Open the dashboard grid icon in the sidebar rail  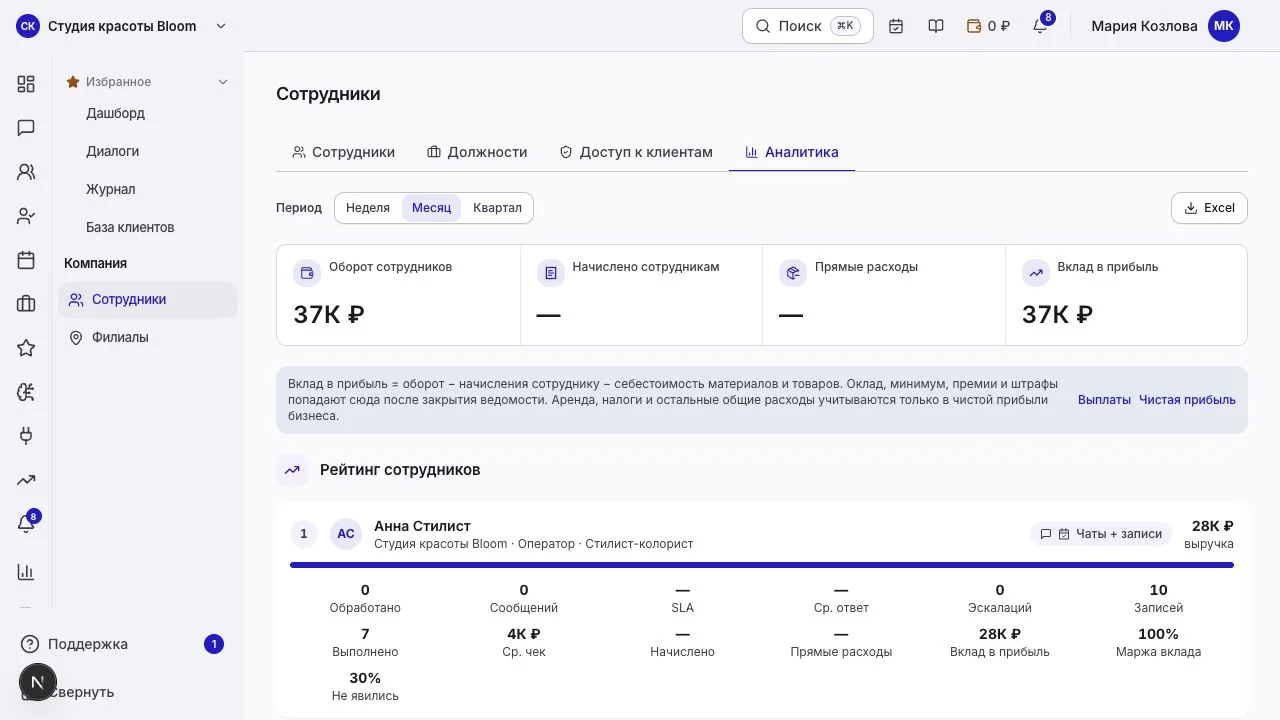26,84
